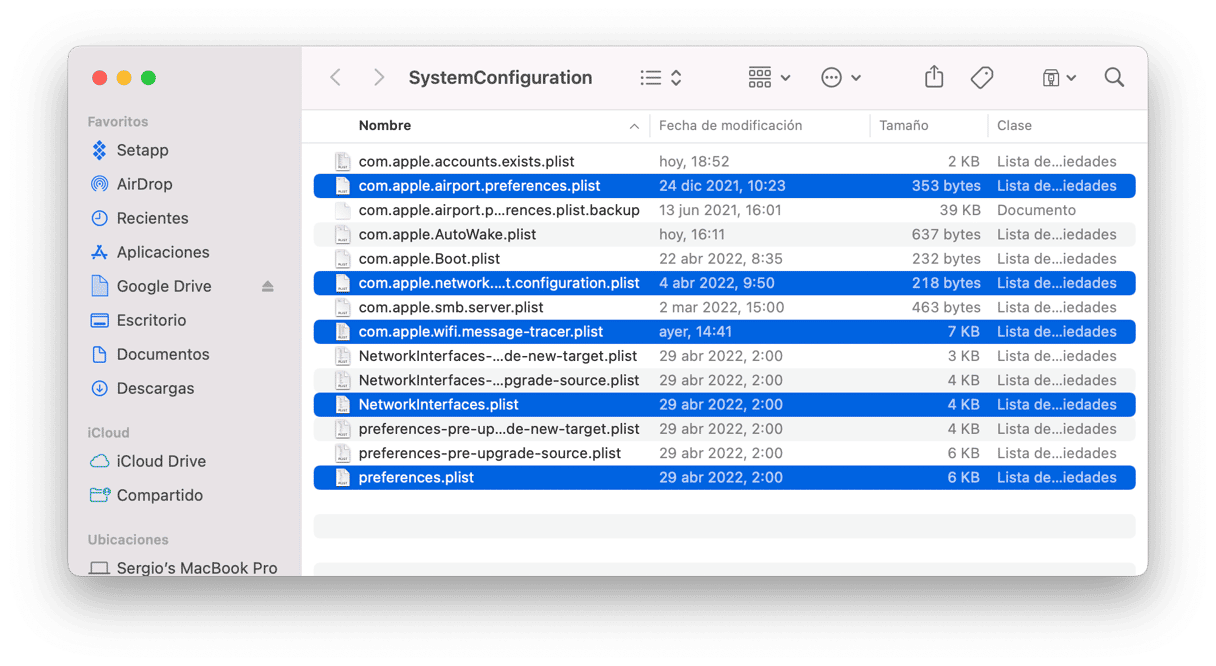Go to Descargas folder in sidebar
Image resolution: width=1216 pixels, height=666 pixels.
[155, 388]
